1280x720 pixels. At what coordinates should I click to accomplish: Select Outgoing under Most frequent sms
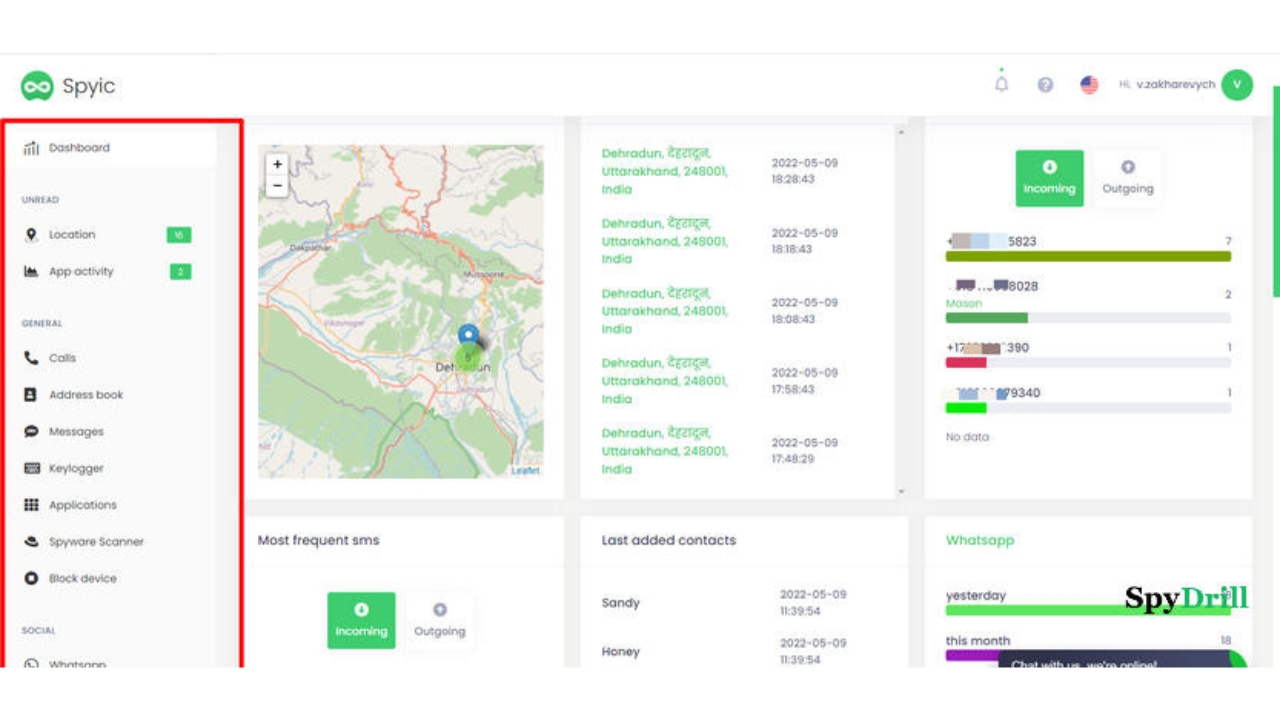pos(440,620)
